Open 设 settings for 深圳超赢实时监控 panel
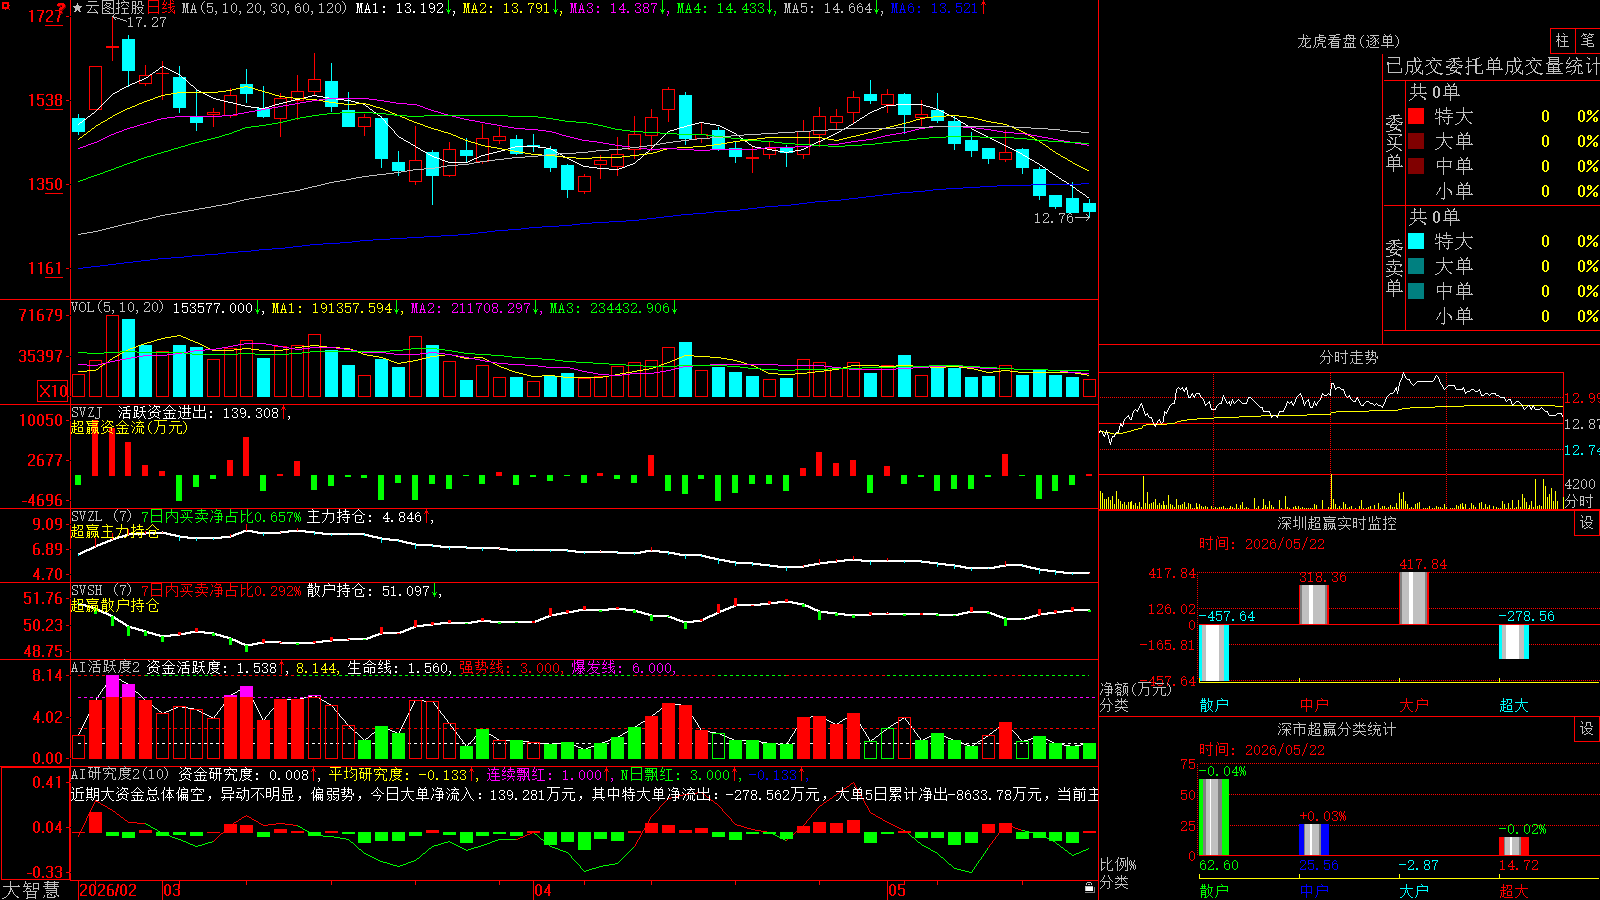1600x900 pixels. click(1587, 523)
